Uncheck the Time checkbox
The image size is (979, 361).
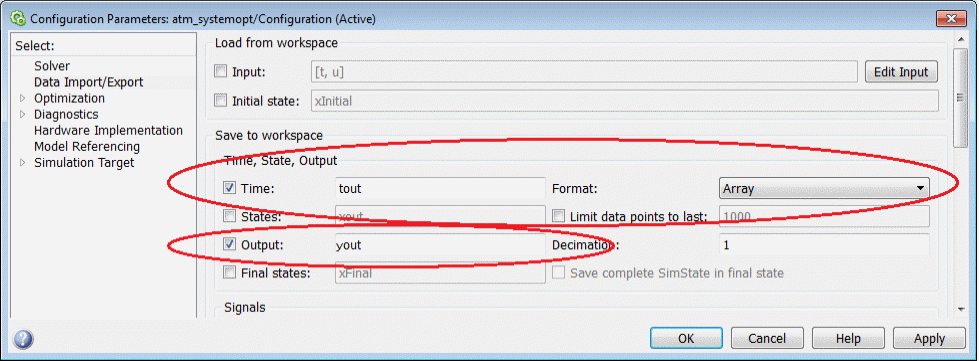pos(229,187)
